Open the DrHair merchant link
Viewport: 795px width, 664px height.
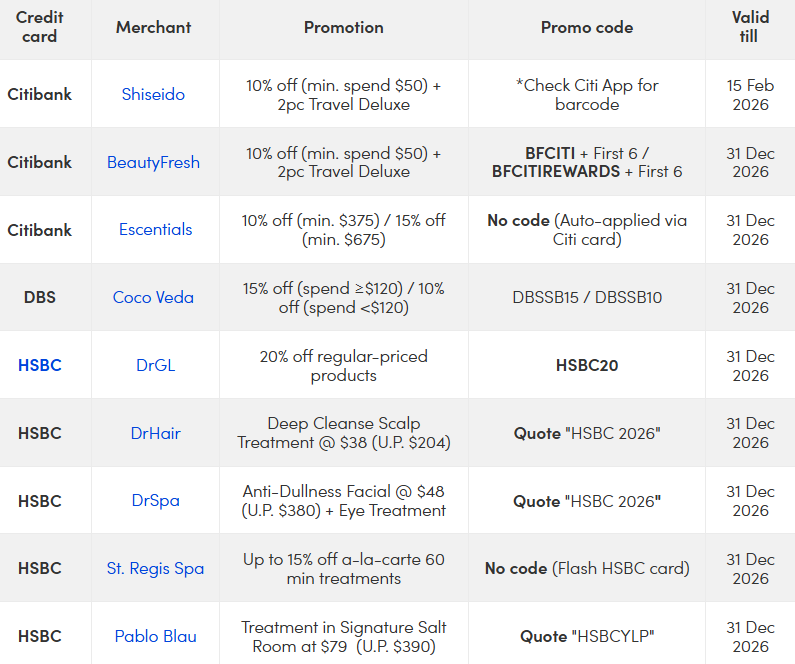coord(155,433)
